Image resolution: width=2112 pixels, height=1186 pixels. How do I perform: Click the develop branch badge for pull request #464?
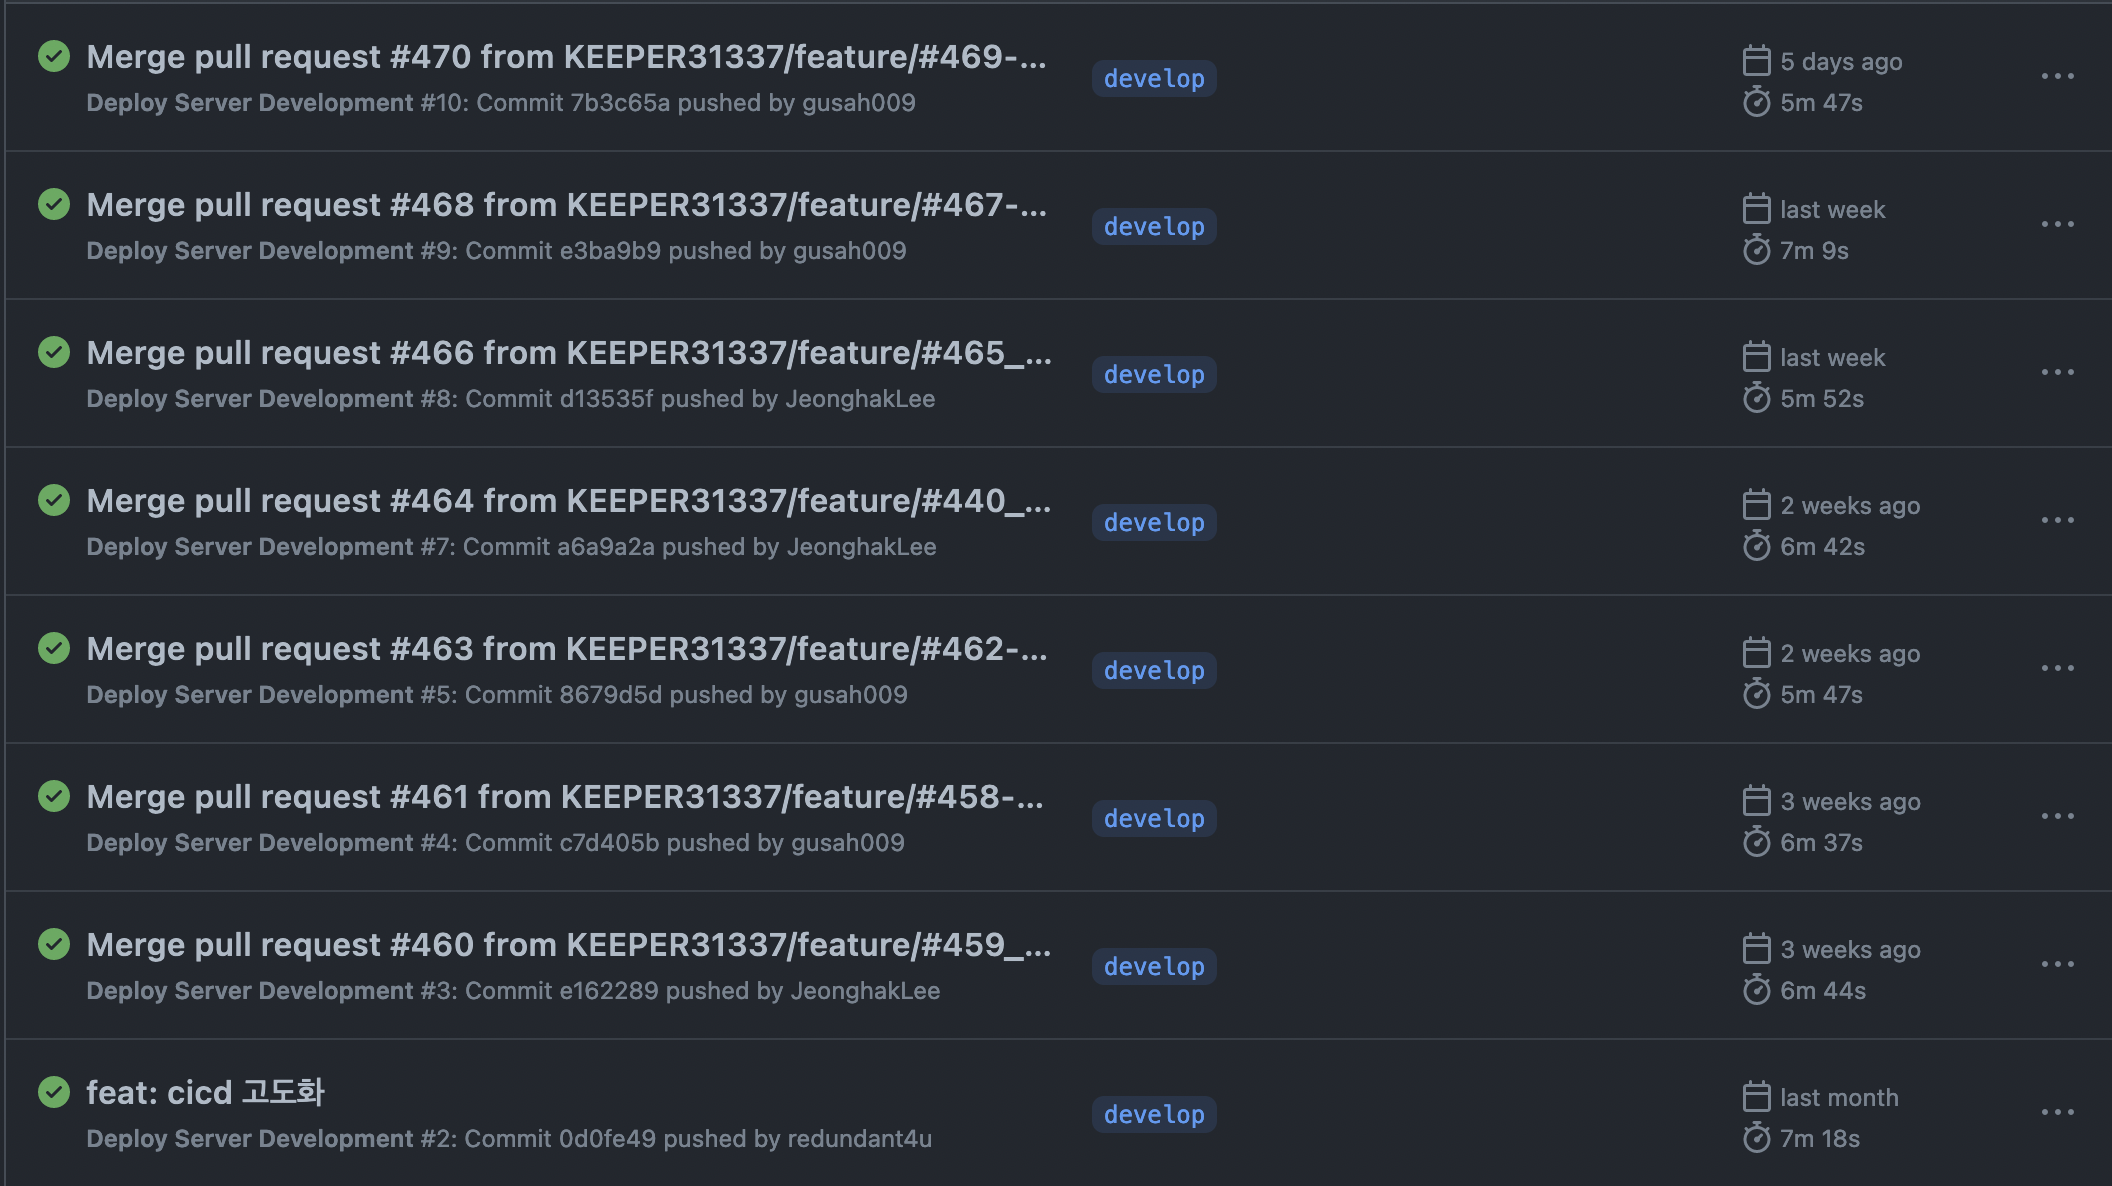pyautogui.click(x=1154, y=523)
